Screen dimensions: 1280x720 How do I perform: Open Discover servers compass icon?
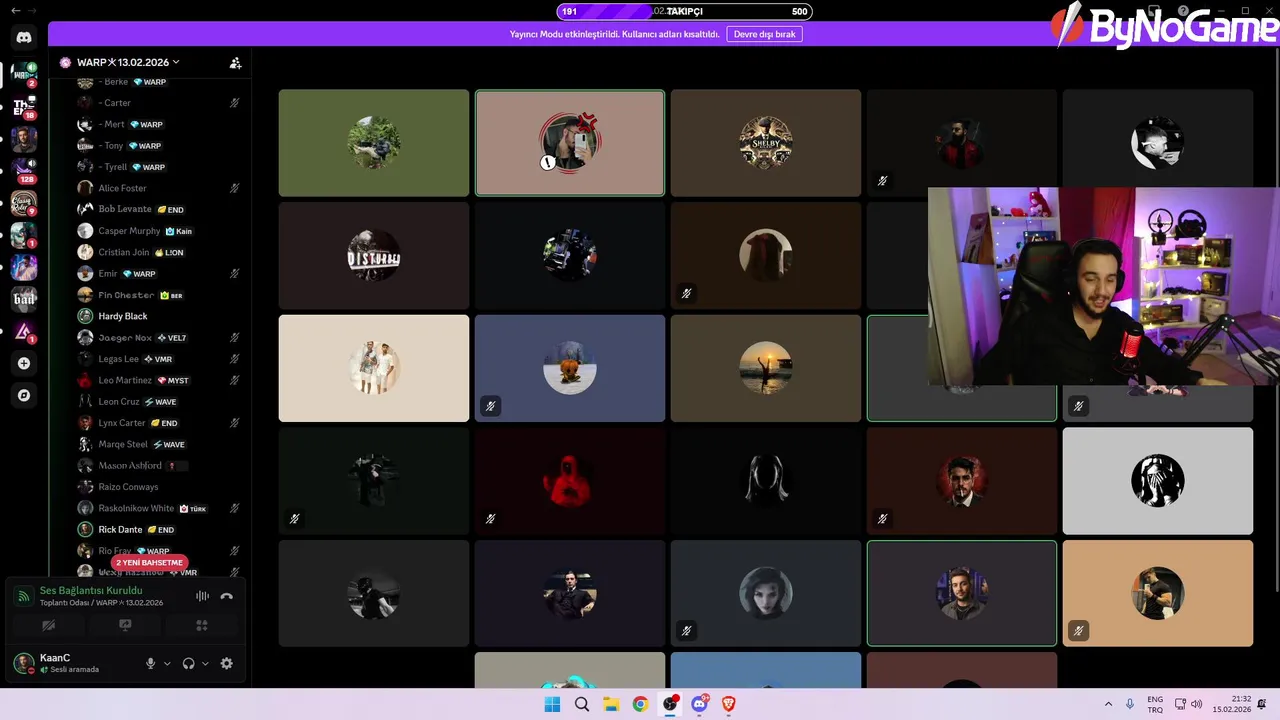[24, 395]
